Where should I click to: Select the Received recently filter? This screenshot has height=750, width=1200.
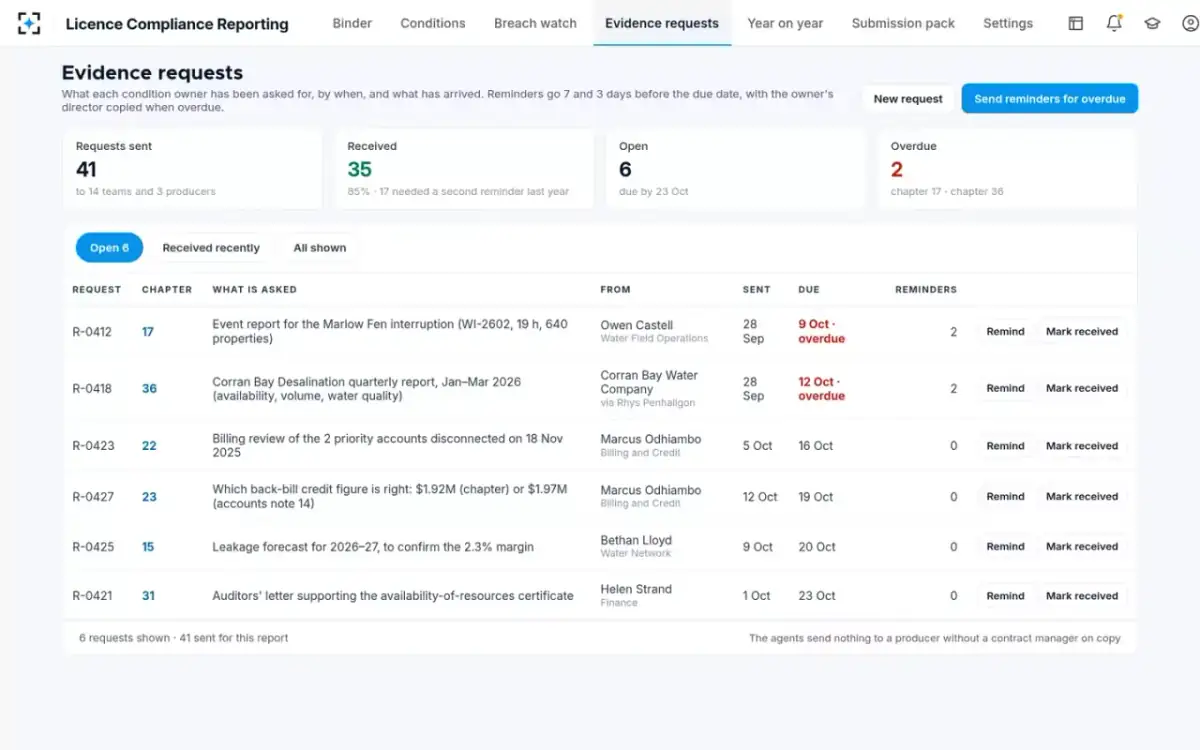point(211,248)
